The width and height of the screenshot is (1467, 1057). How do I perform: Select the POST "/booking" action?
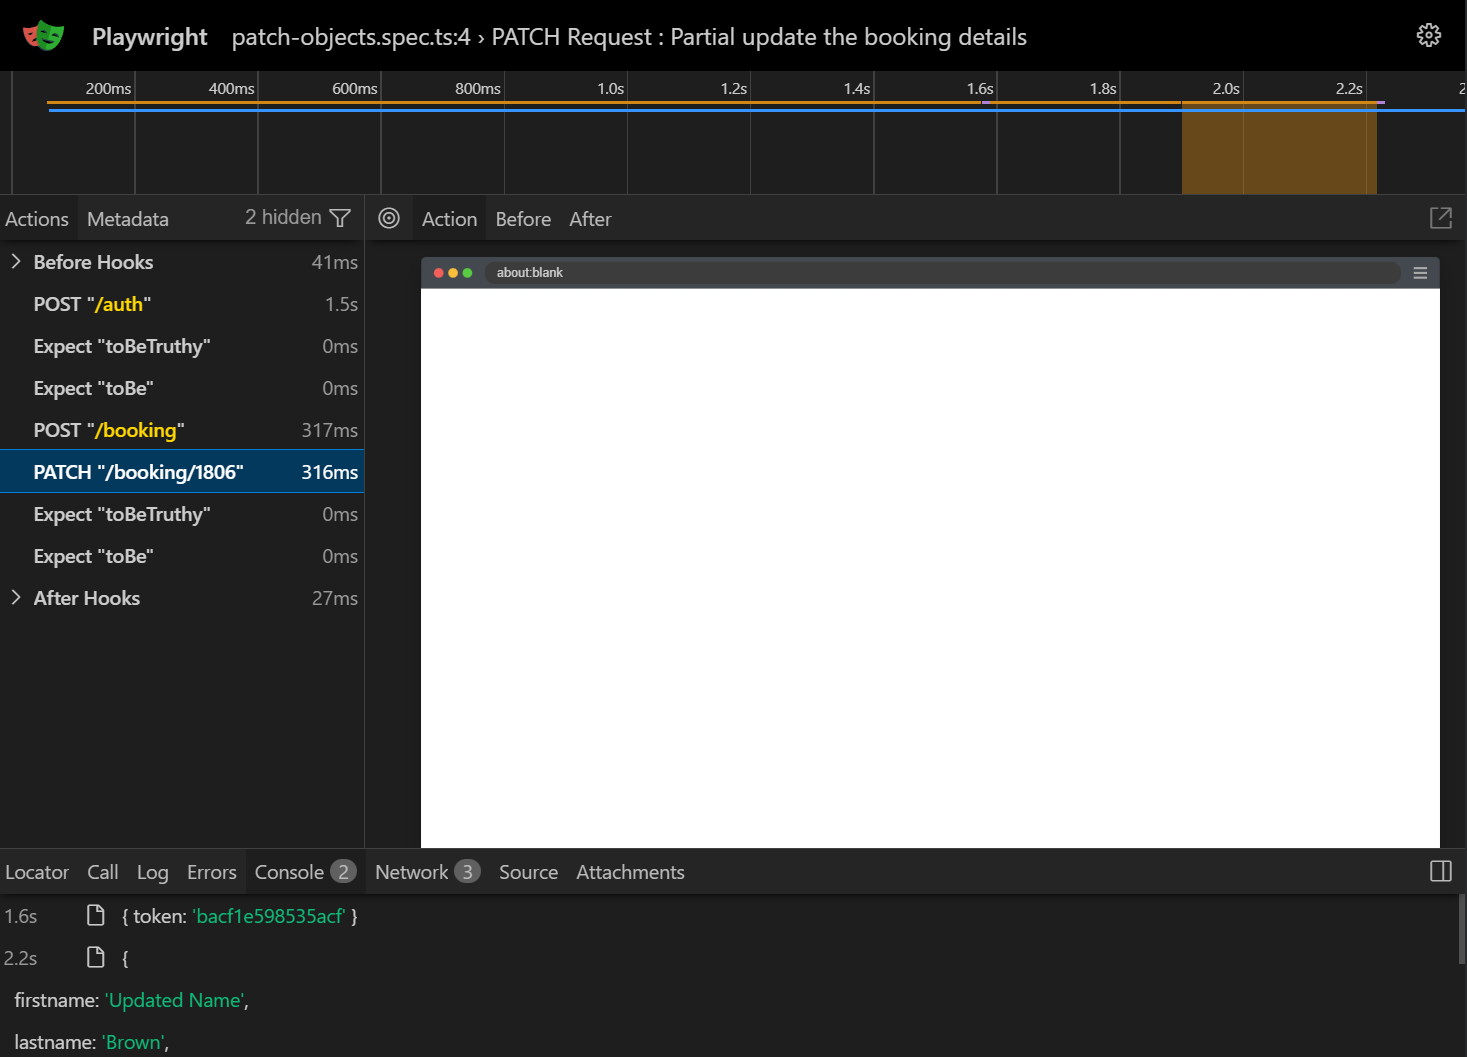pyautogui.click(x=109, y=430)
